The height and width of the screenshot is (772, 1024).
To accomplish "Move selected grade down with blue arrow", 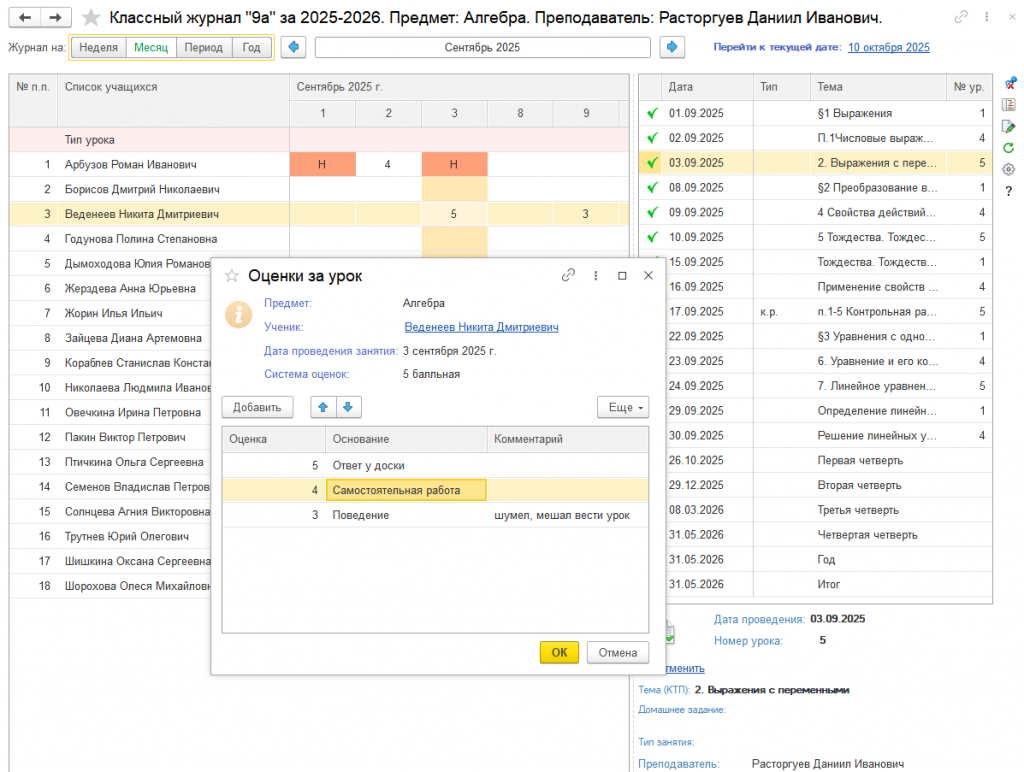I will pyautogui.click(x=348, y=407).
